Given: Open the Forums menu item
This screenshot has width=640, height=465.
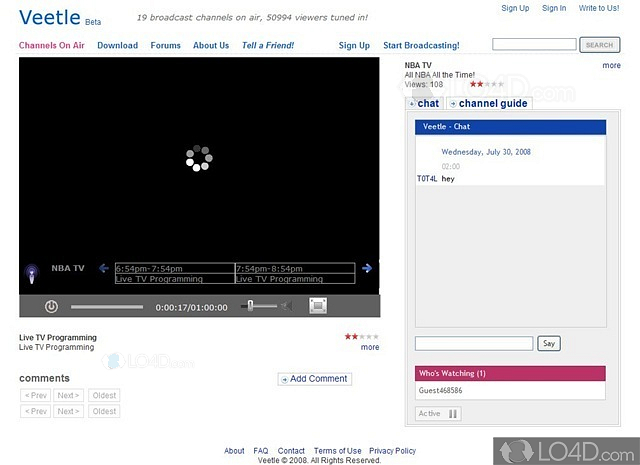Looking at the screenshot, I should [x=165, y=45].
